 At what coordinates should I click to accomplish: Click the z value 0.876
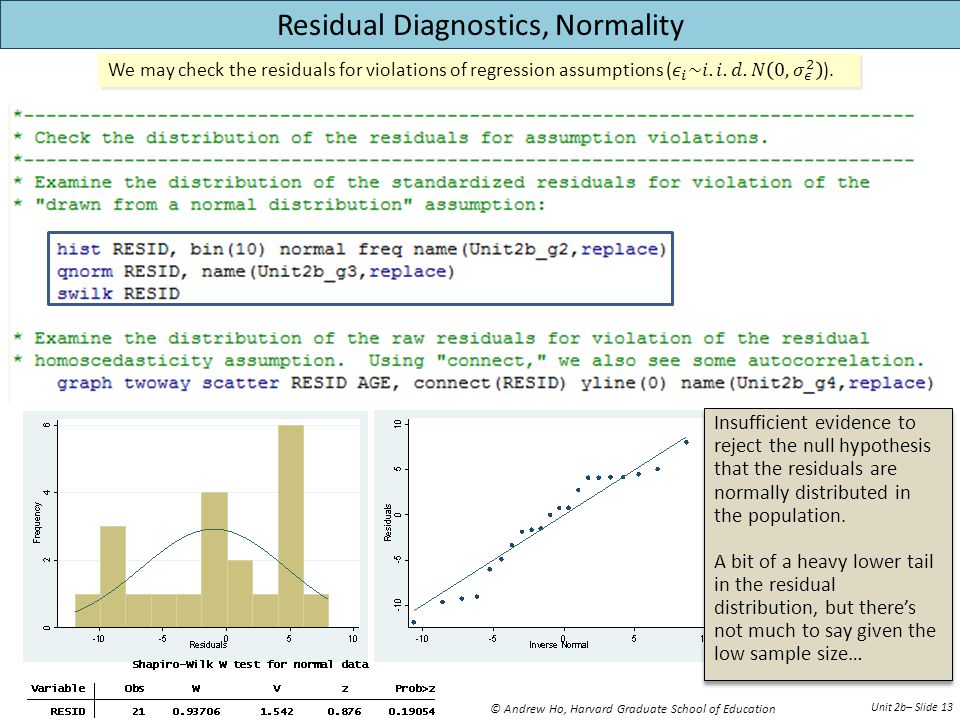(344, 711)
